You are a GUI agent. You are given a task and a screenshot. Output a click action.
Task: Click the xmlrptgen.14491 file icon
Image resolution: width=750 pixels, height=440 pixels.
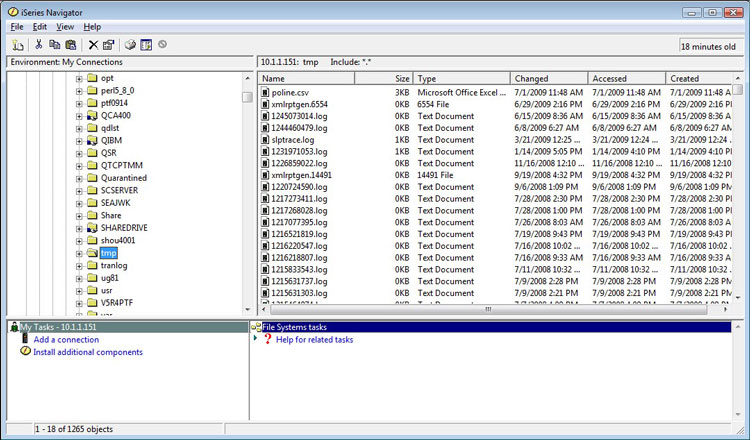pos(265,175)
